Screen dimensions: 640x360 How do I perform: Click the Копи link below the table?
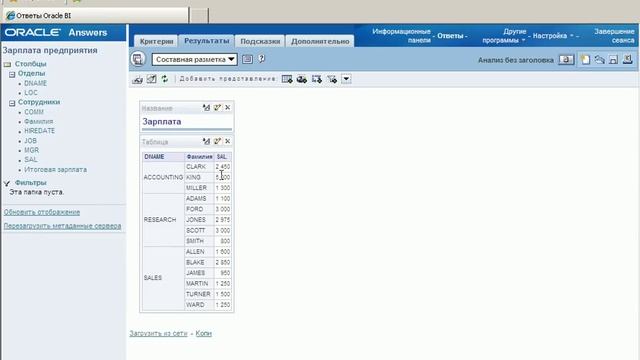203,333
